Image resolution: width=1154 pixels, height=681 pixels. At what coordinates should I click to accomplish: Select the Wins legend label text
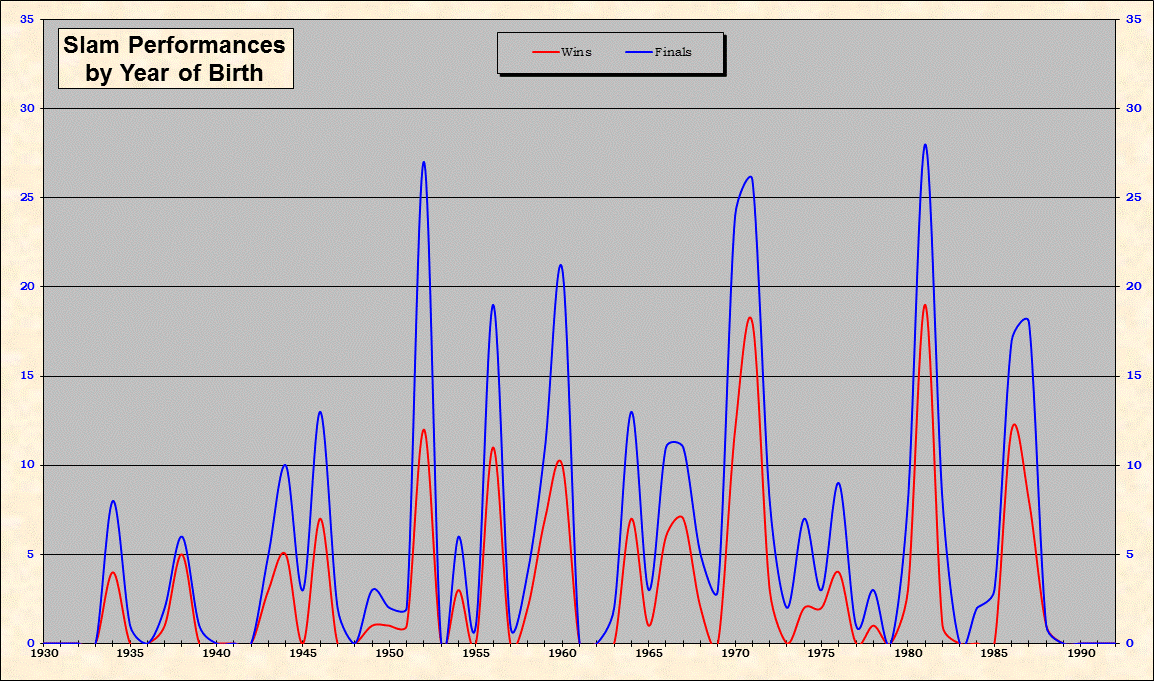tap(576, 52)
